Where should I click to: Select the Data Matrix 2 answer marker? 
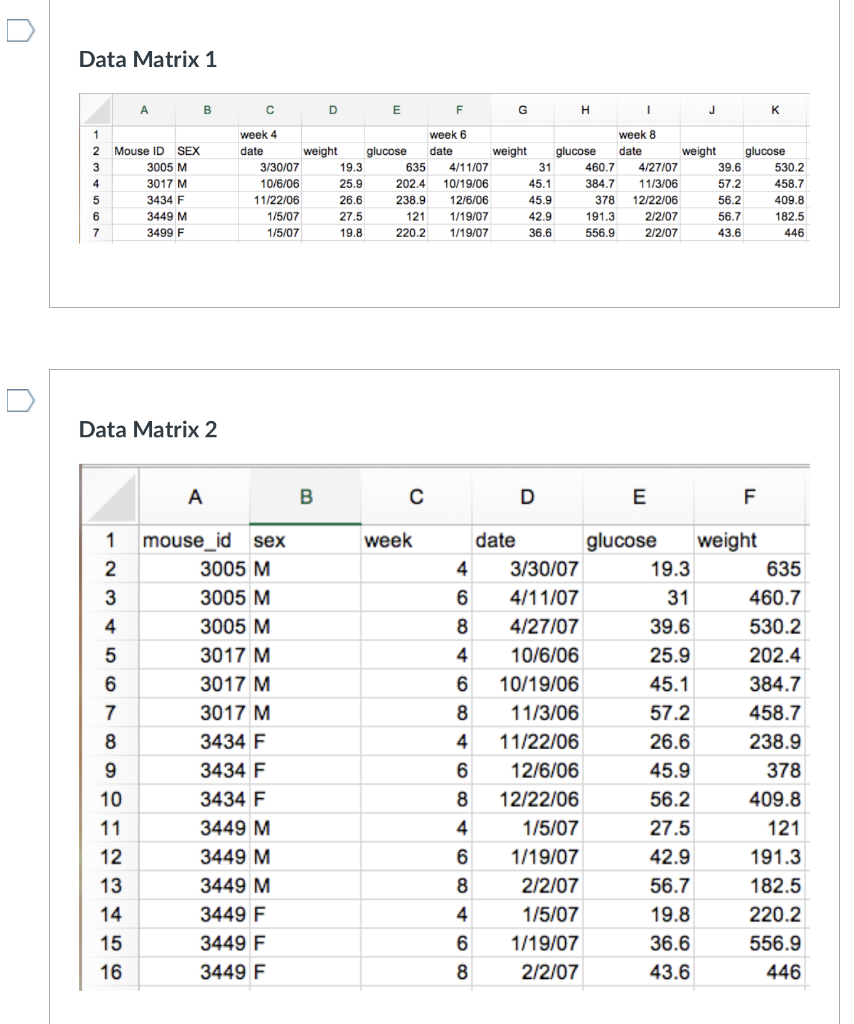[20, 401]
